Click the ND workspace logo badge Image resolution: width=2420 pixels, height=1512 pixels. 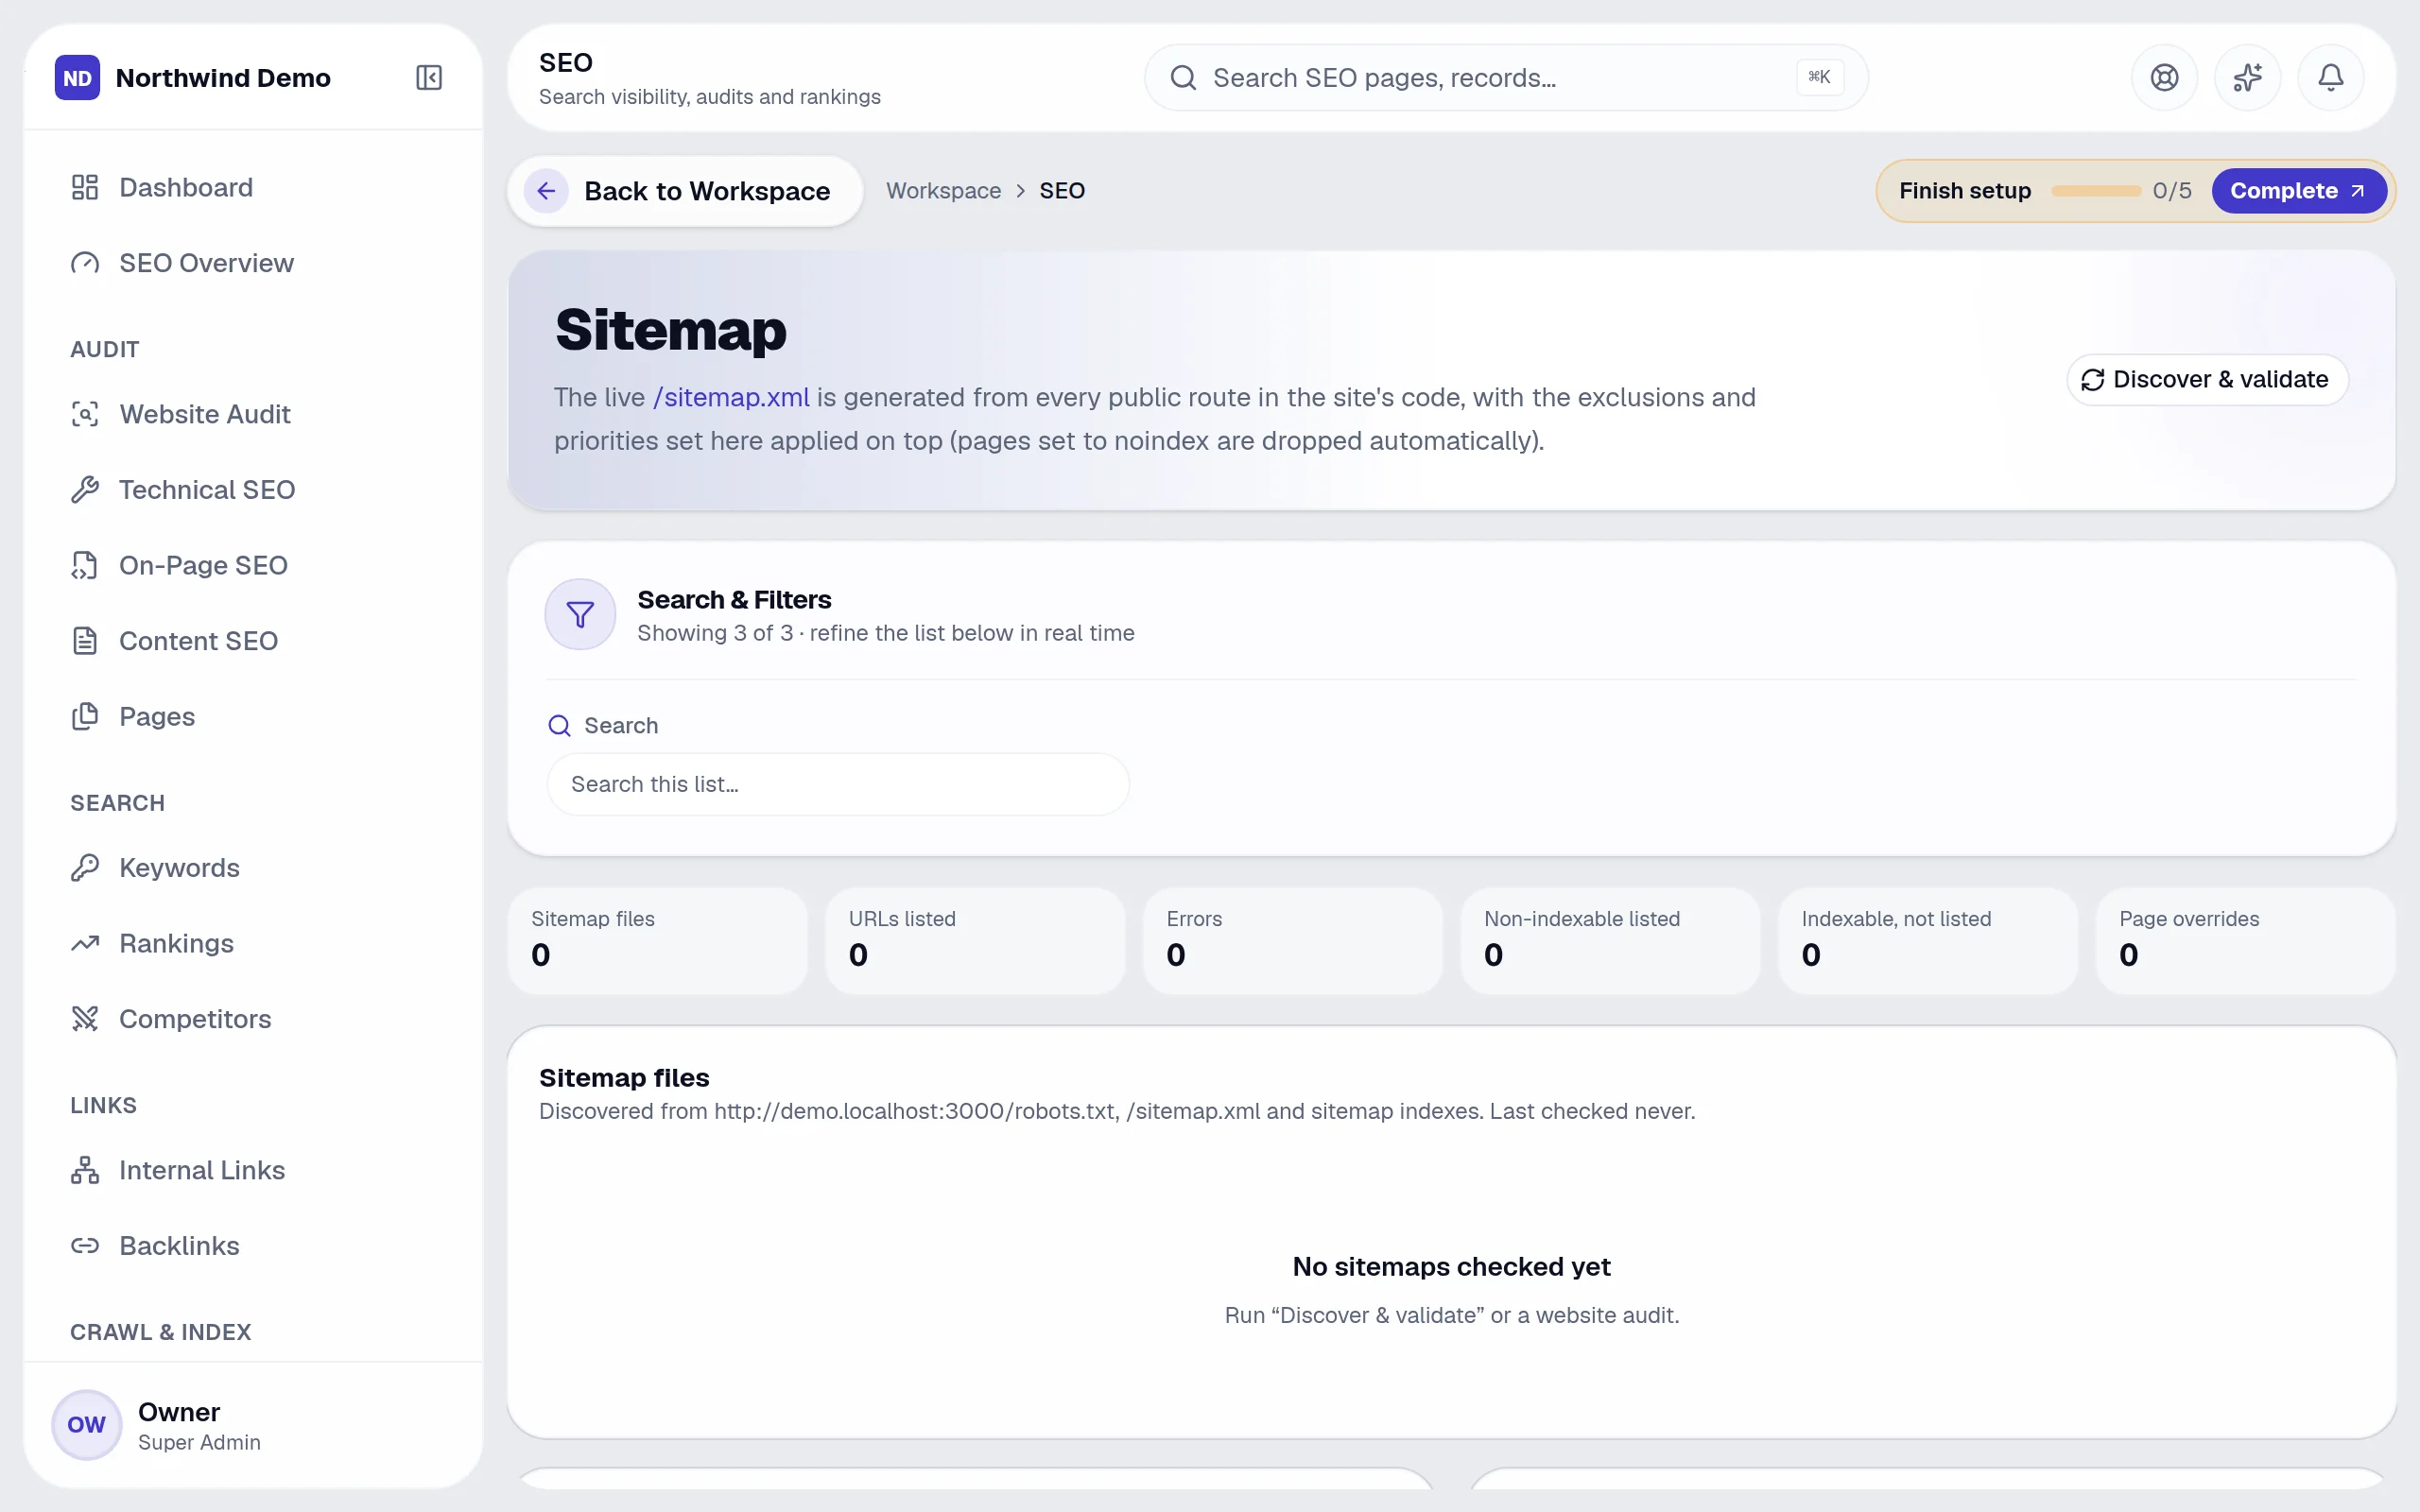[x=77, y=78]
